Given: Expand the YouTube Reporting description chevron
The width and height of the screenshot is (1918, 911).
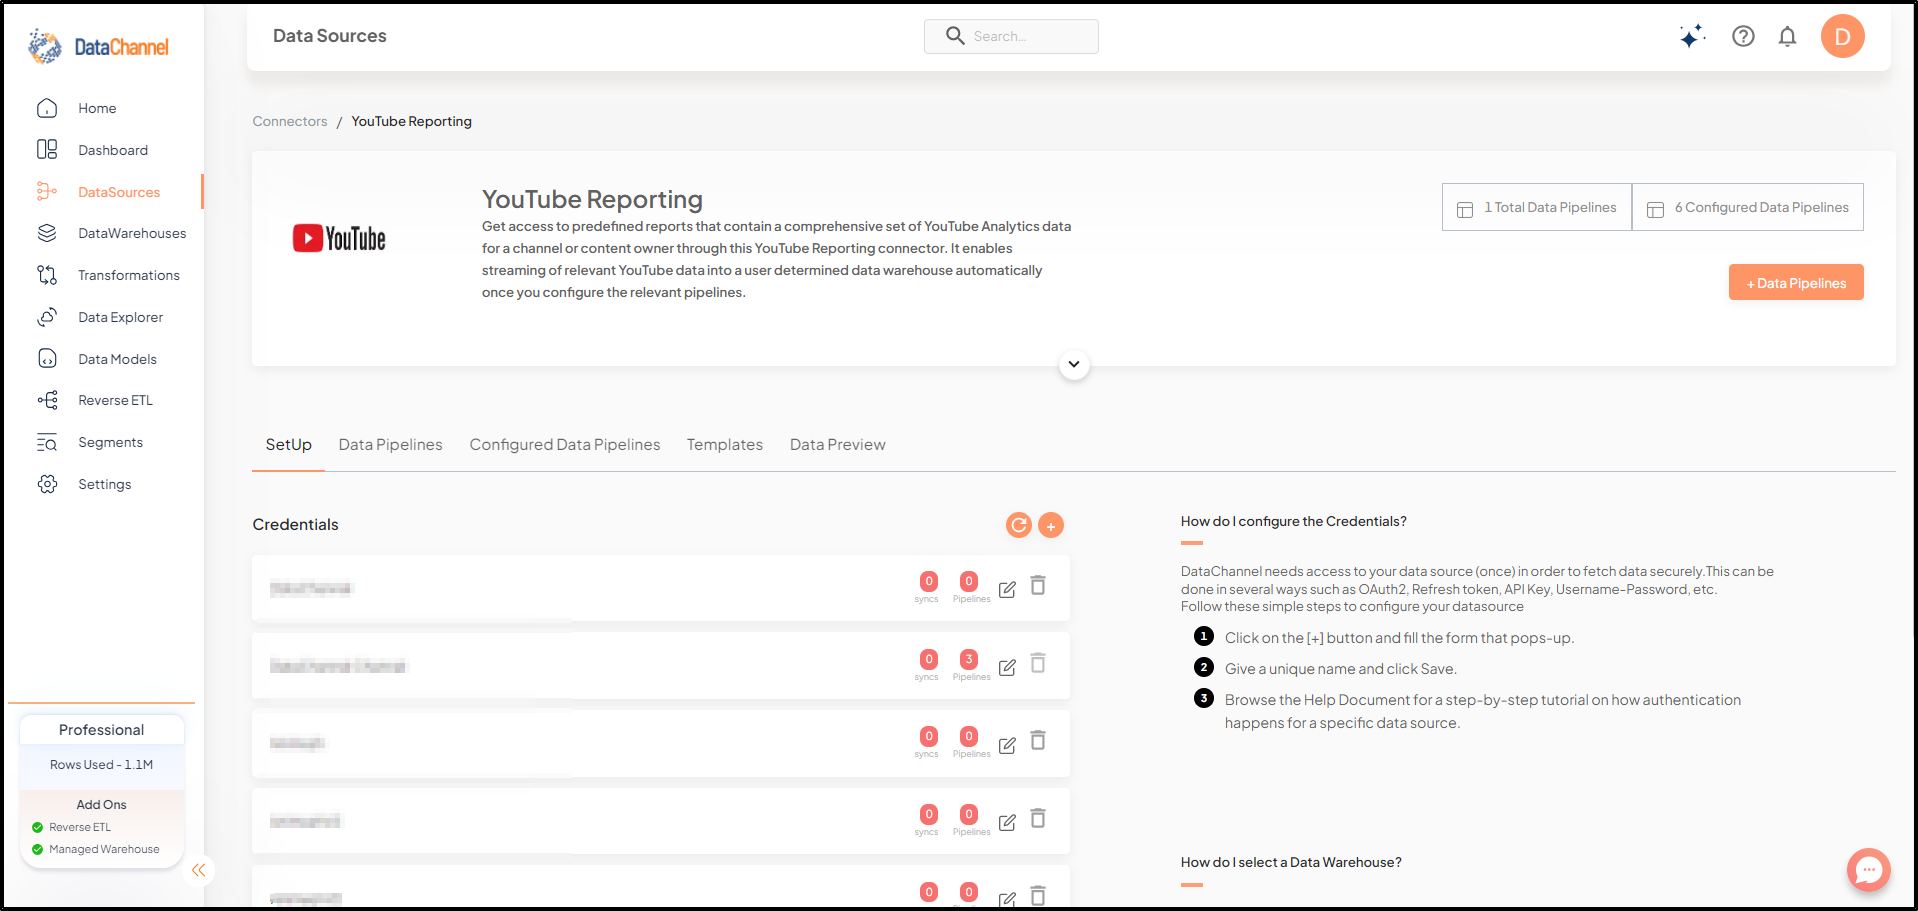Looking at the screenshot, I should 1074,364.
